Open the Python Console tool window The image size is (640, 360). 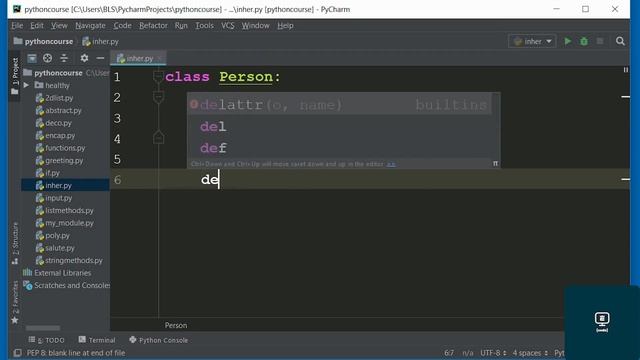[158, 340]
